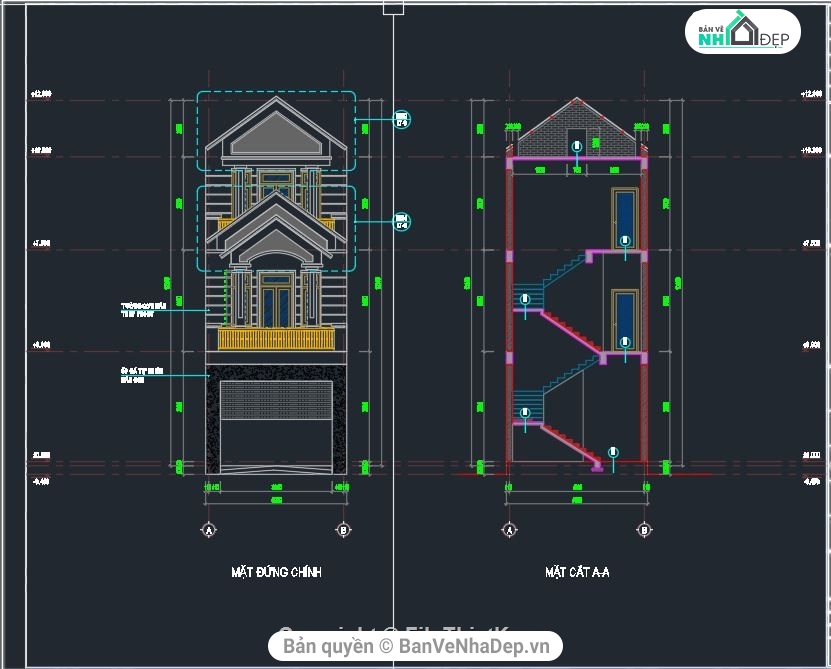Select the level marker on the upper stair landing
This screenshot has height=669, width=831.
[523, 298]
